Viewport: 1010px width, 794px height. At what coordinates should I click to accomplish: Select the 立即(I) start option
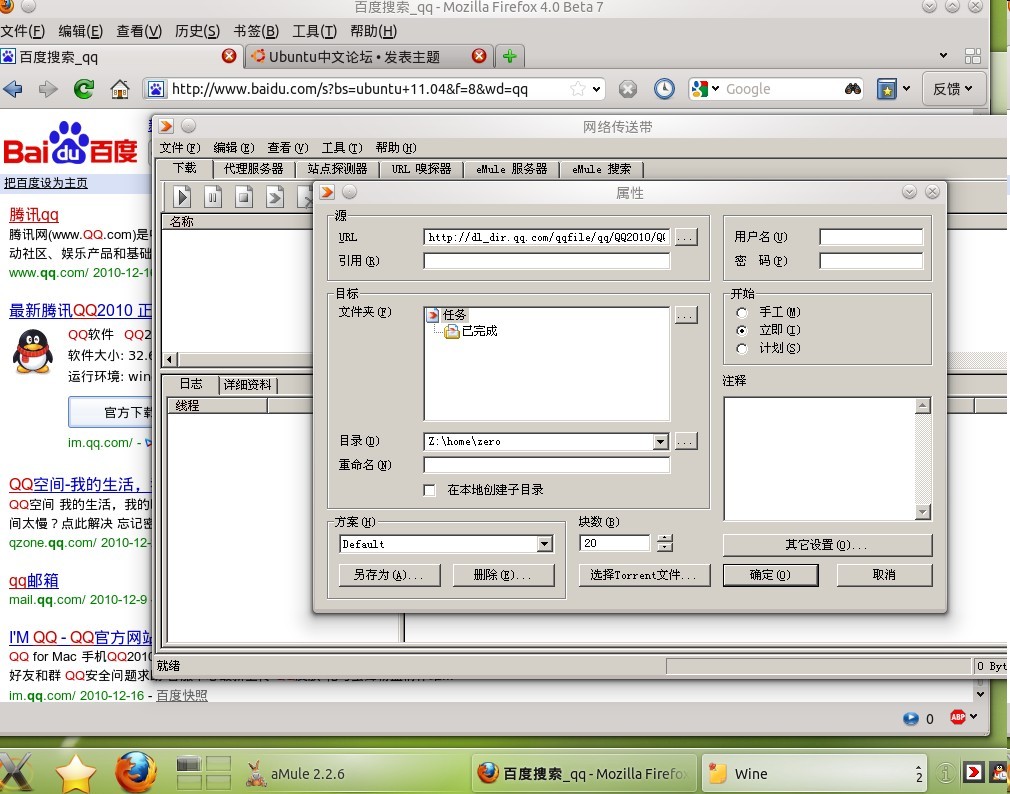(742, 330)
